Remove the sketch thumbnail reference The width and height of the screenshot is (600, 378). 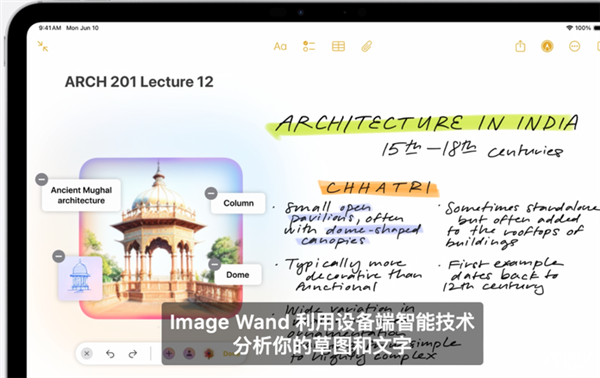tap(59, 256)
